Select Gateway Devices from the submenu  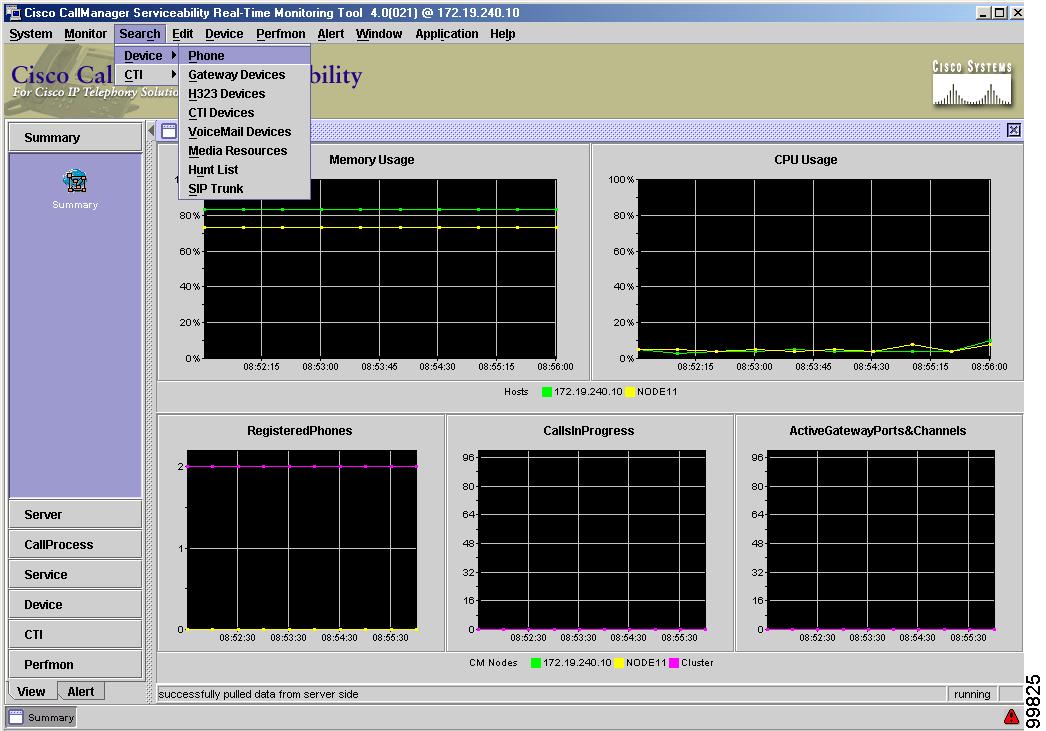click(x=245, y=75)
